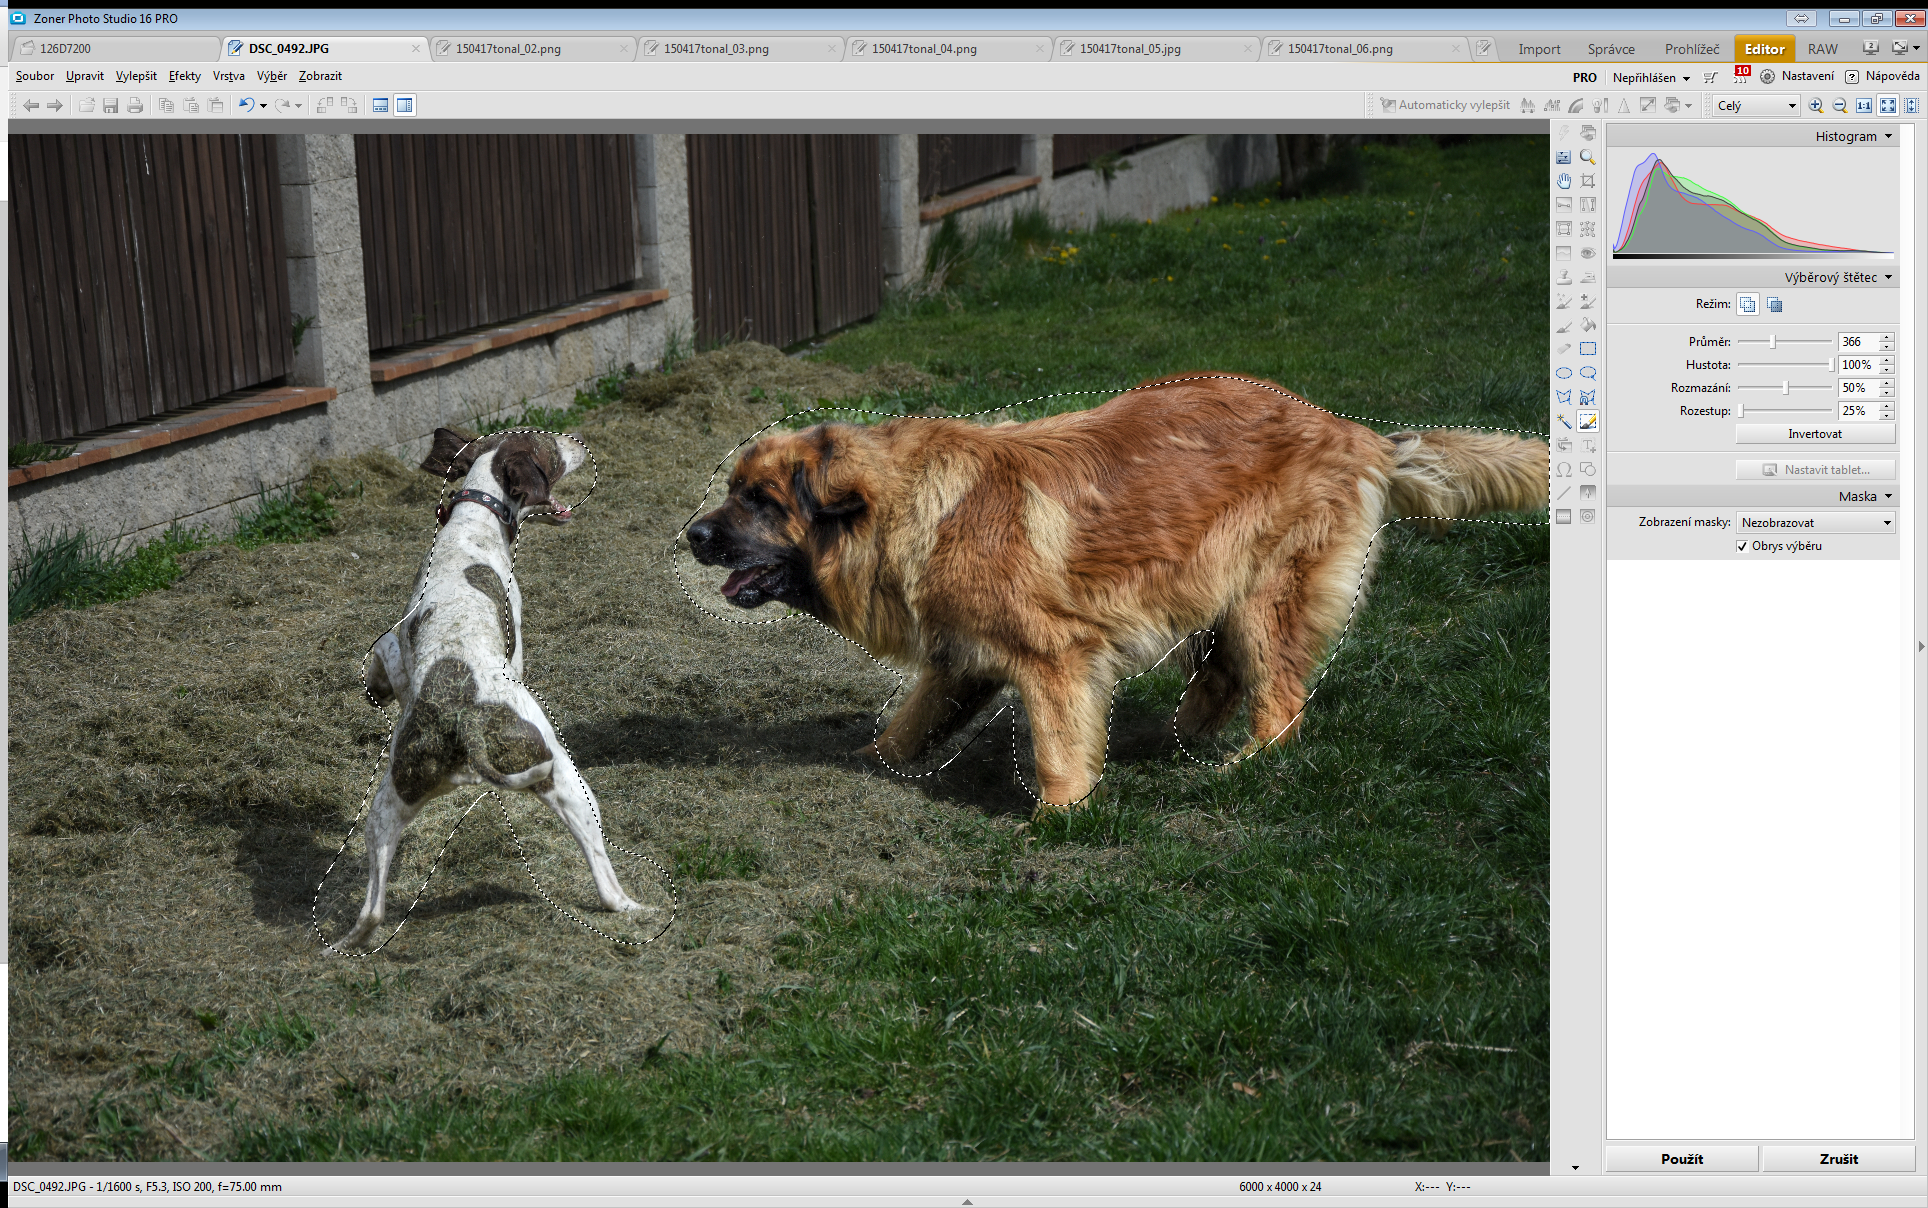Switch to add-to-selection mode (first Režim button)
The image size is (1928, 1208).
click(x=1747, y=304)
